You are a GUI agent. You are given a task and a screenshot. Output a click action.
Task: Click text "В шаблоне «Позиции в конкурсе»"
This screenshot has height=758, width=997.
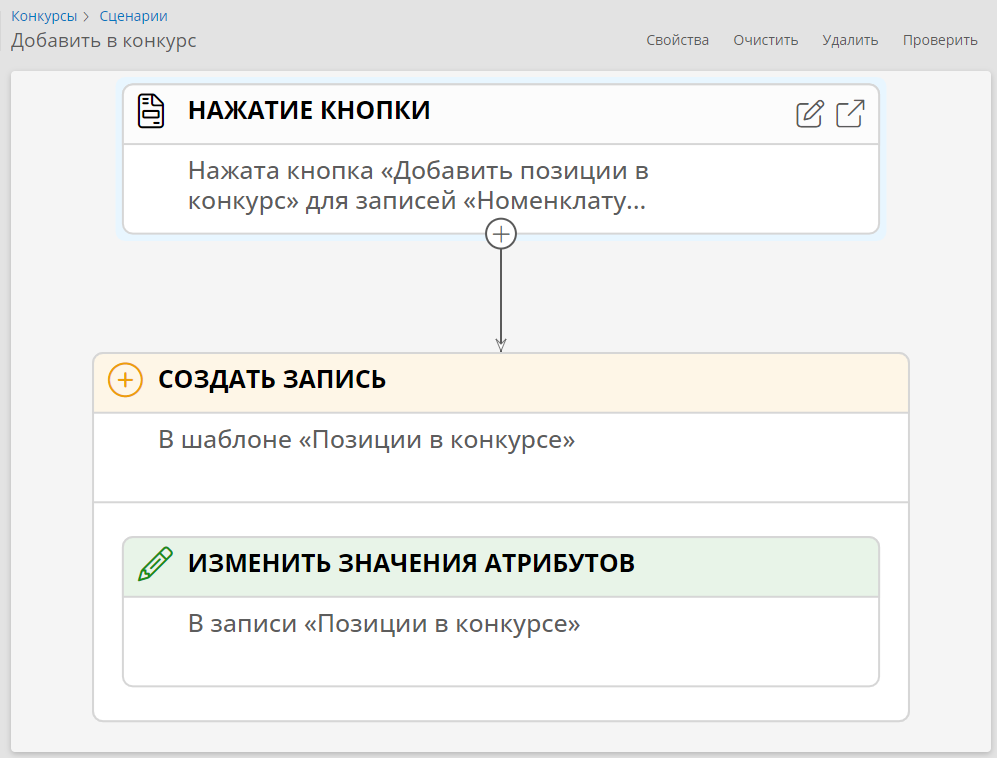(367, 439)
